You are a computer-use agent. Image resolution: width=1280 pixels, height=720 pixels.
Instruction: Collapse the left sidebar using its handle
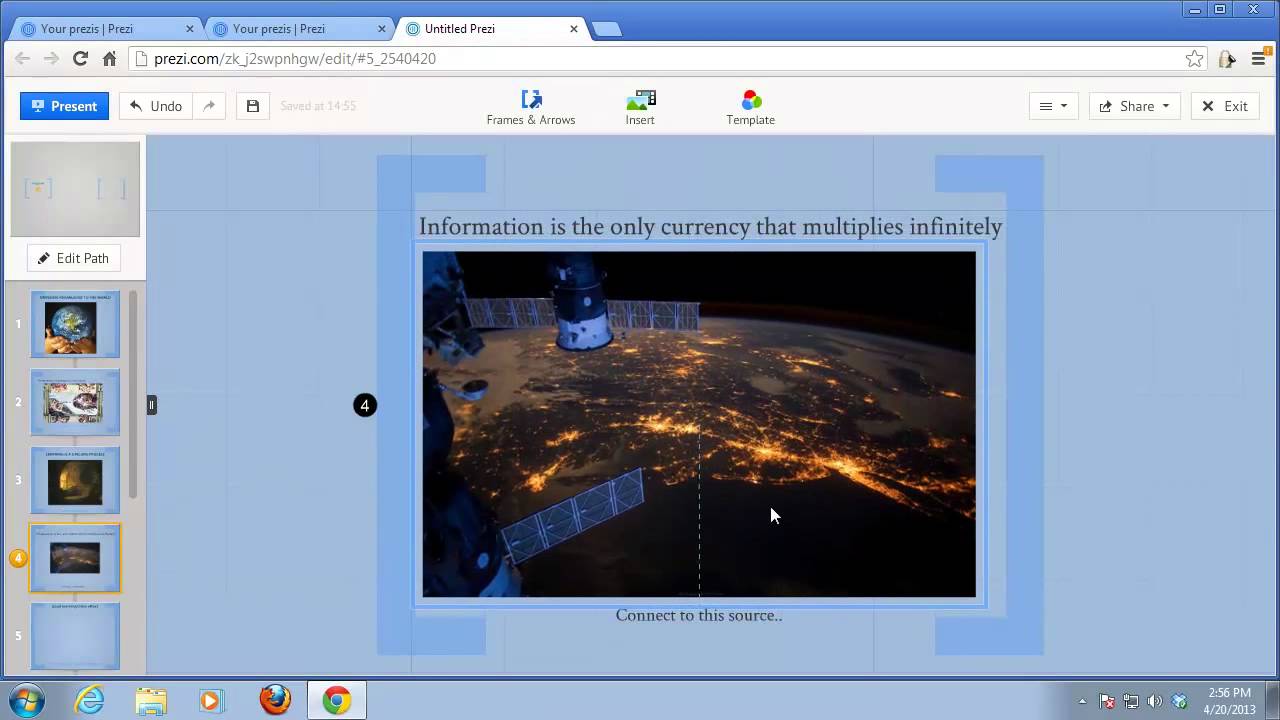click(x=152, y=405)
